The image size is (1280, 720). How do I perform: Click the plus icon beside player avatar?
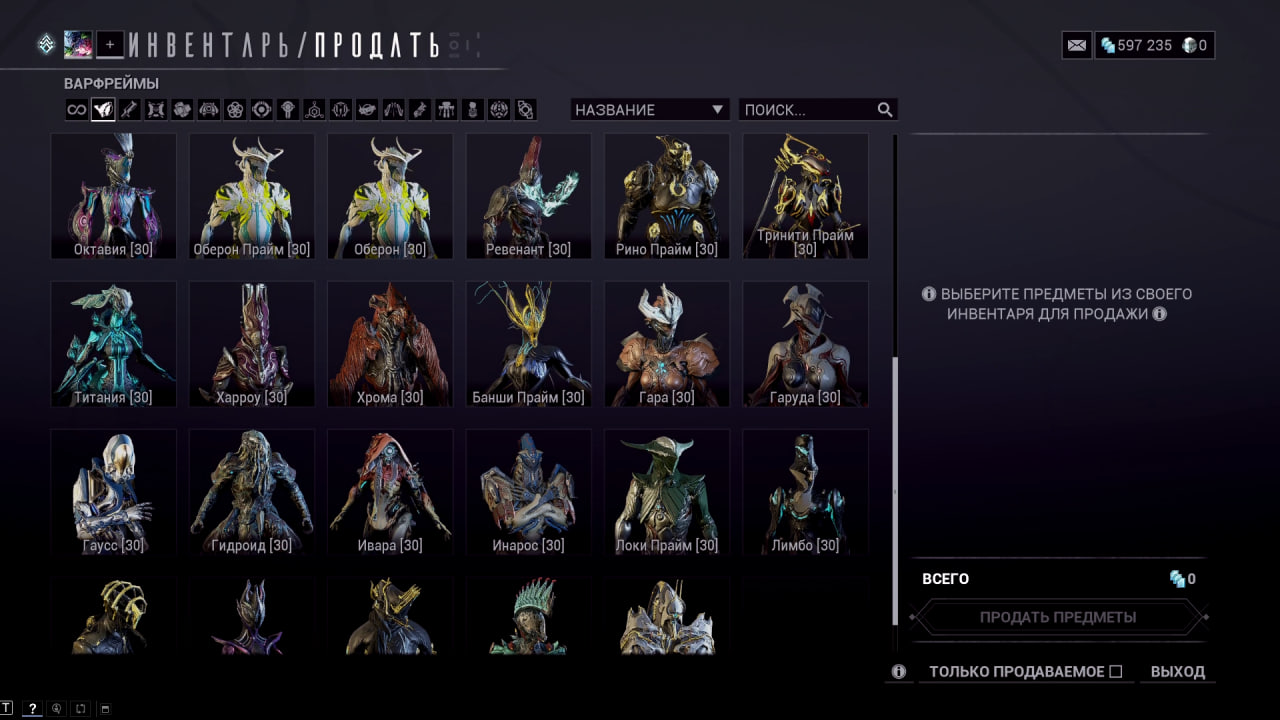pyautogui.click(x=110, y=44)
